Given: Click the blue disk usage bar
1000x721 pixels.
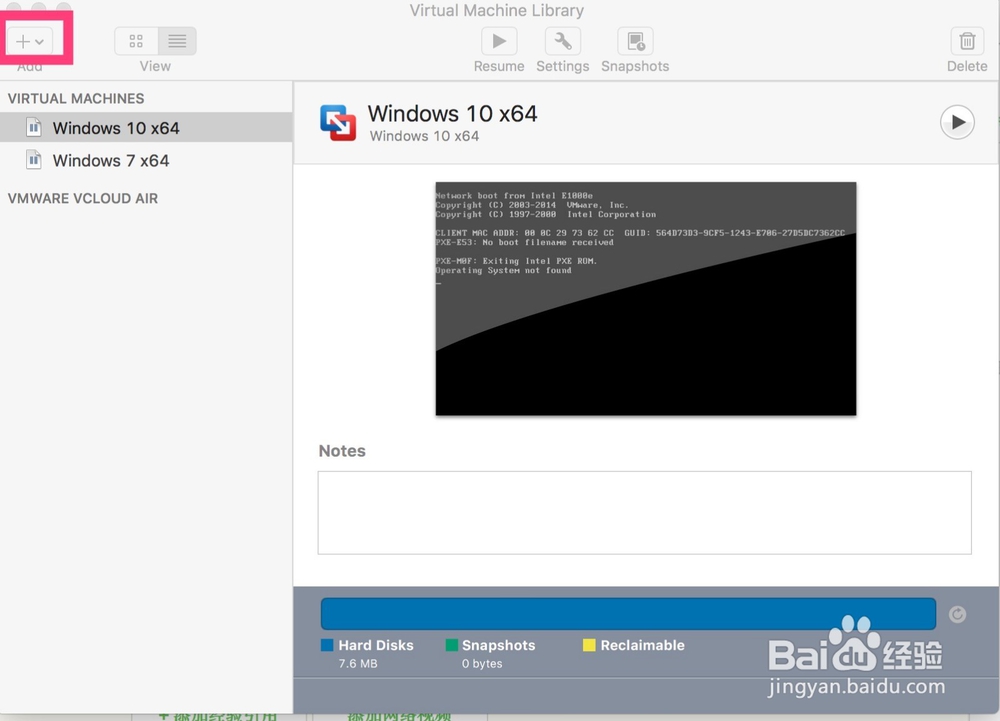Looking at the screenshot, I should click(x=628, y=613).
